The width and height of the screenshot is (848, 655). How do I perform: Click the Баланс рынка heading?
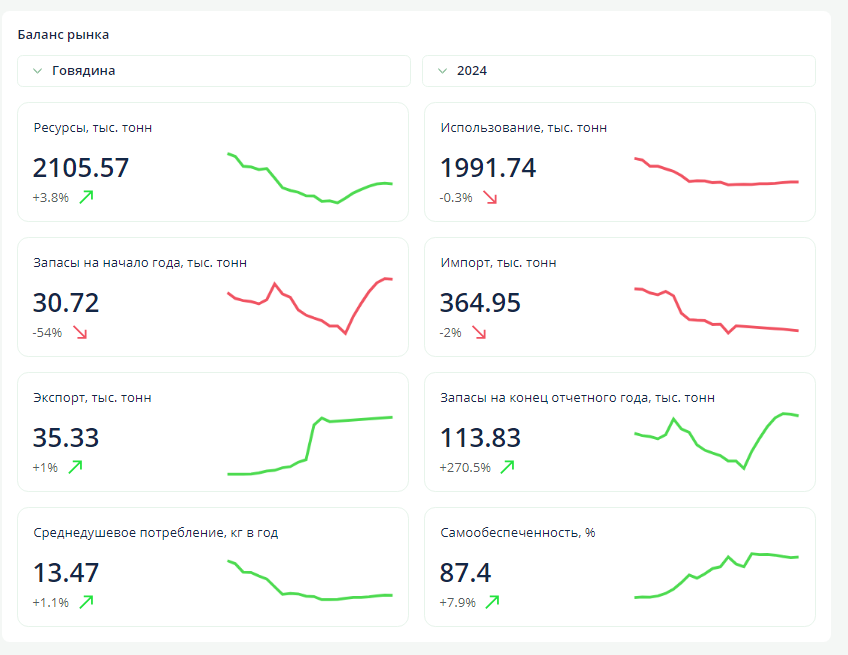63,35
